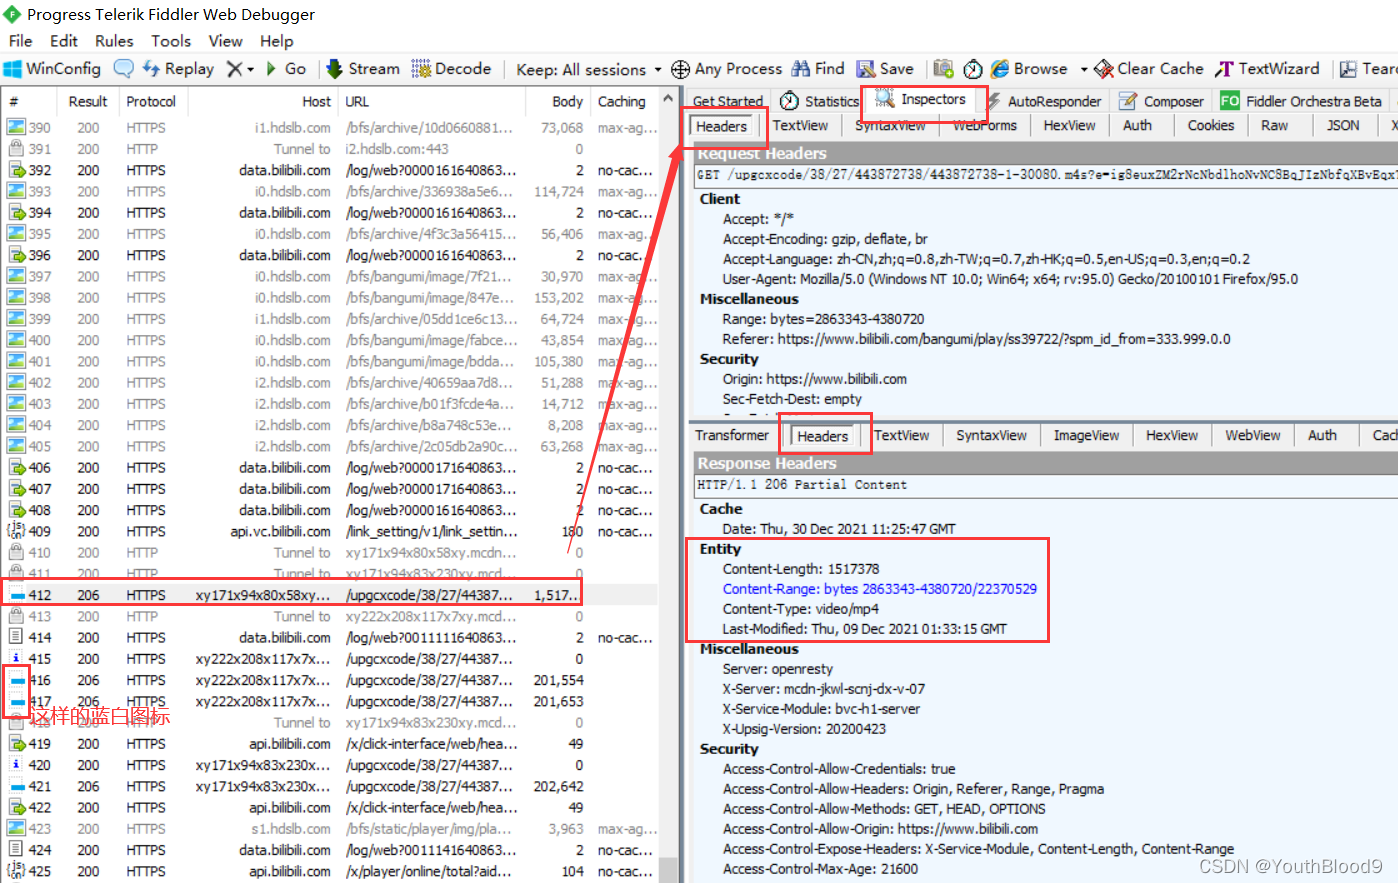The width and height of the screenshot is (1398, 883).
Task: Open WinConfig from the toolbar
Action: click(53, 69)
